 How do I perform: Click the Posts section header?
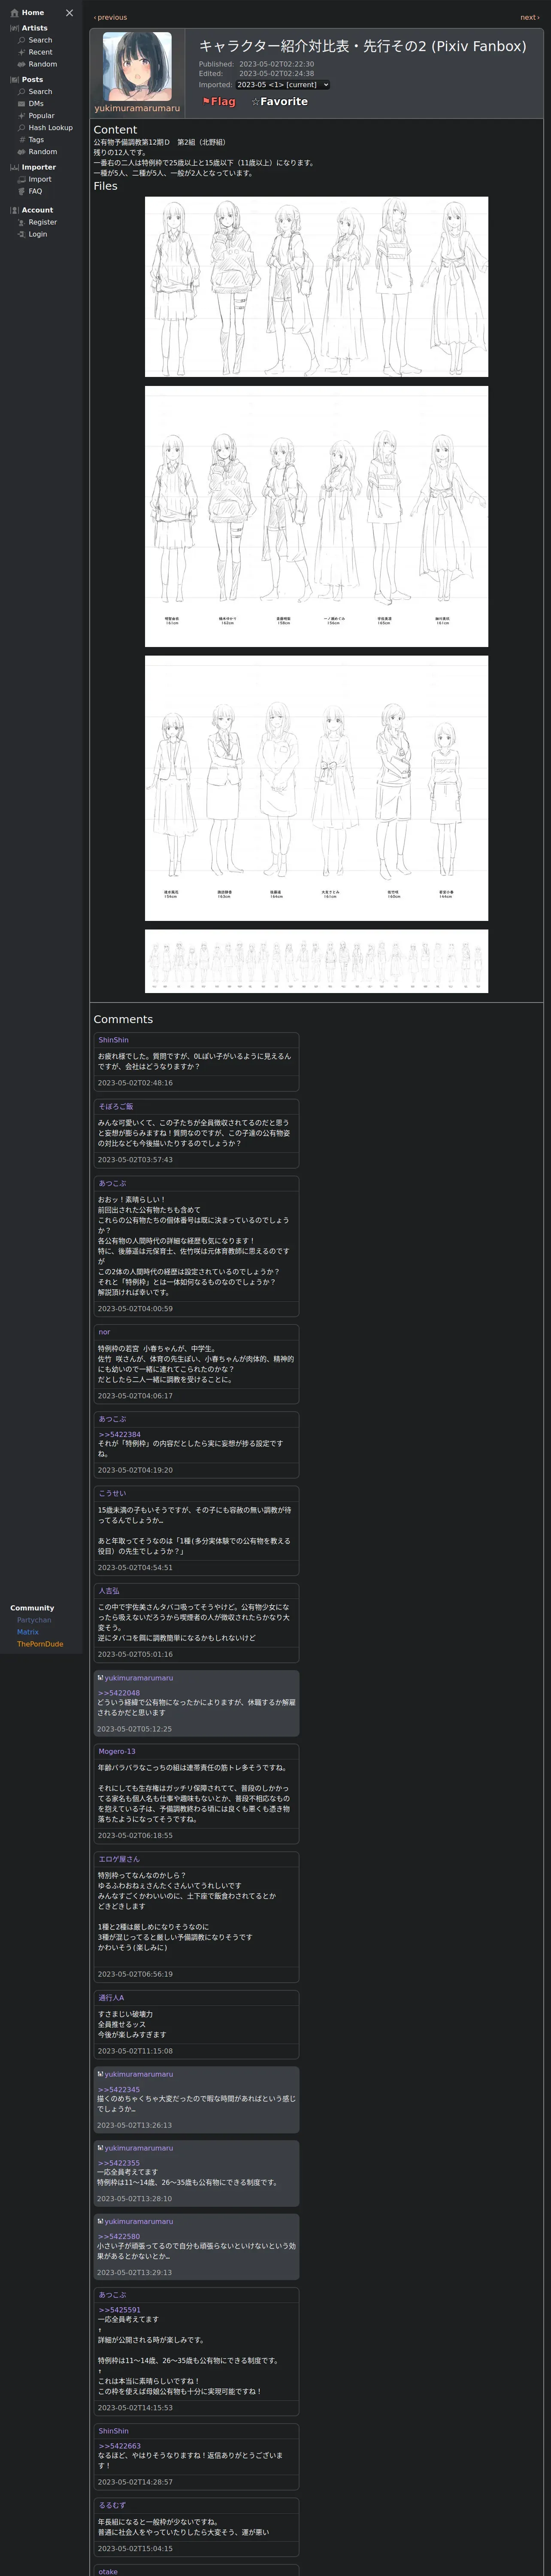tap(26, 79)
